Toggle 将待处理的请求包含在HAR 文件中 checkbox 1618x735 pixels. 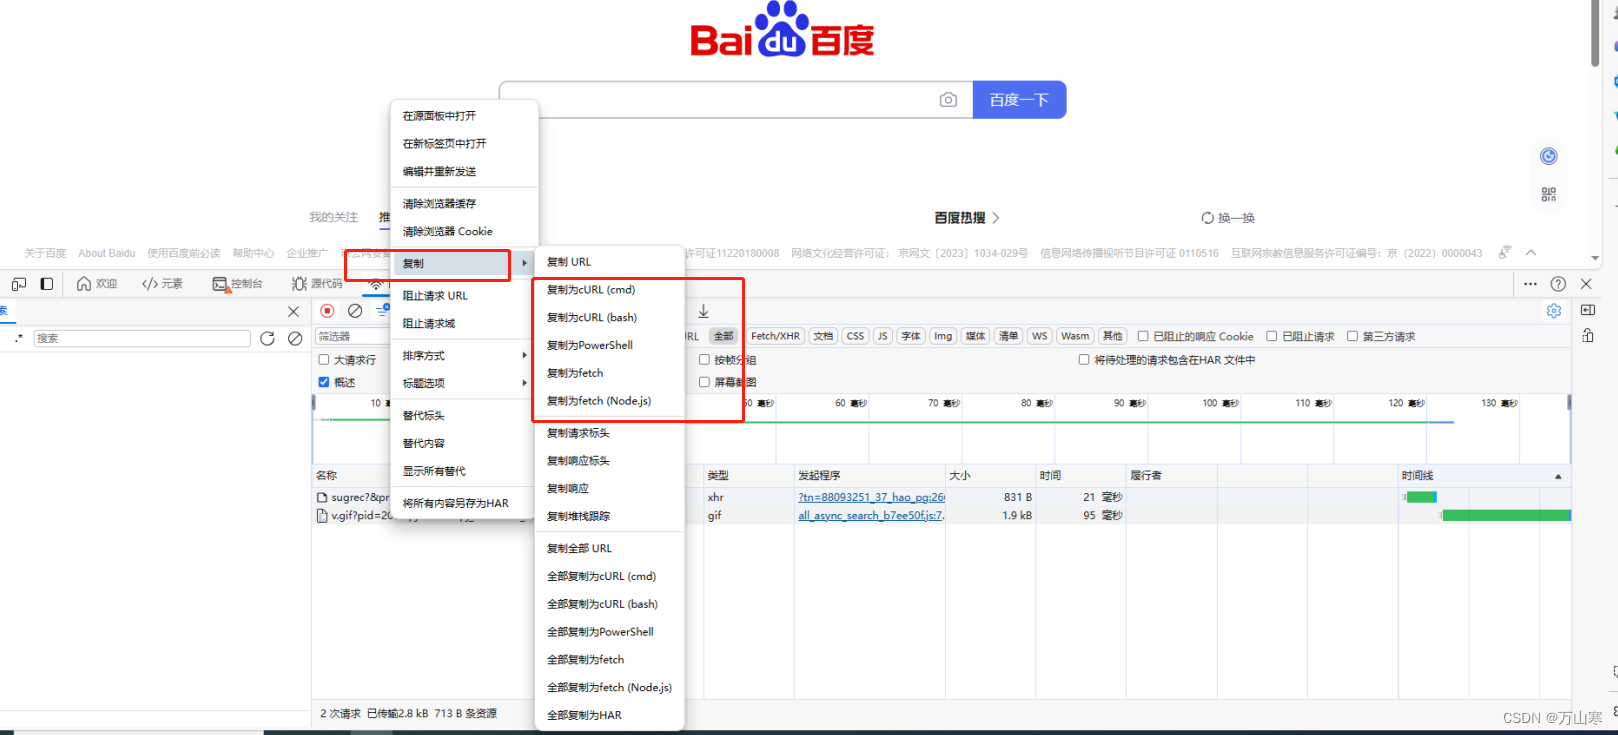click(x=1084, y=359)
